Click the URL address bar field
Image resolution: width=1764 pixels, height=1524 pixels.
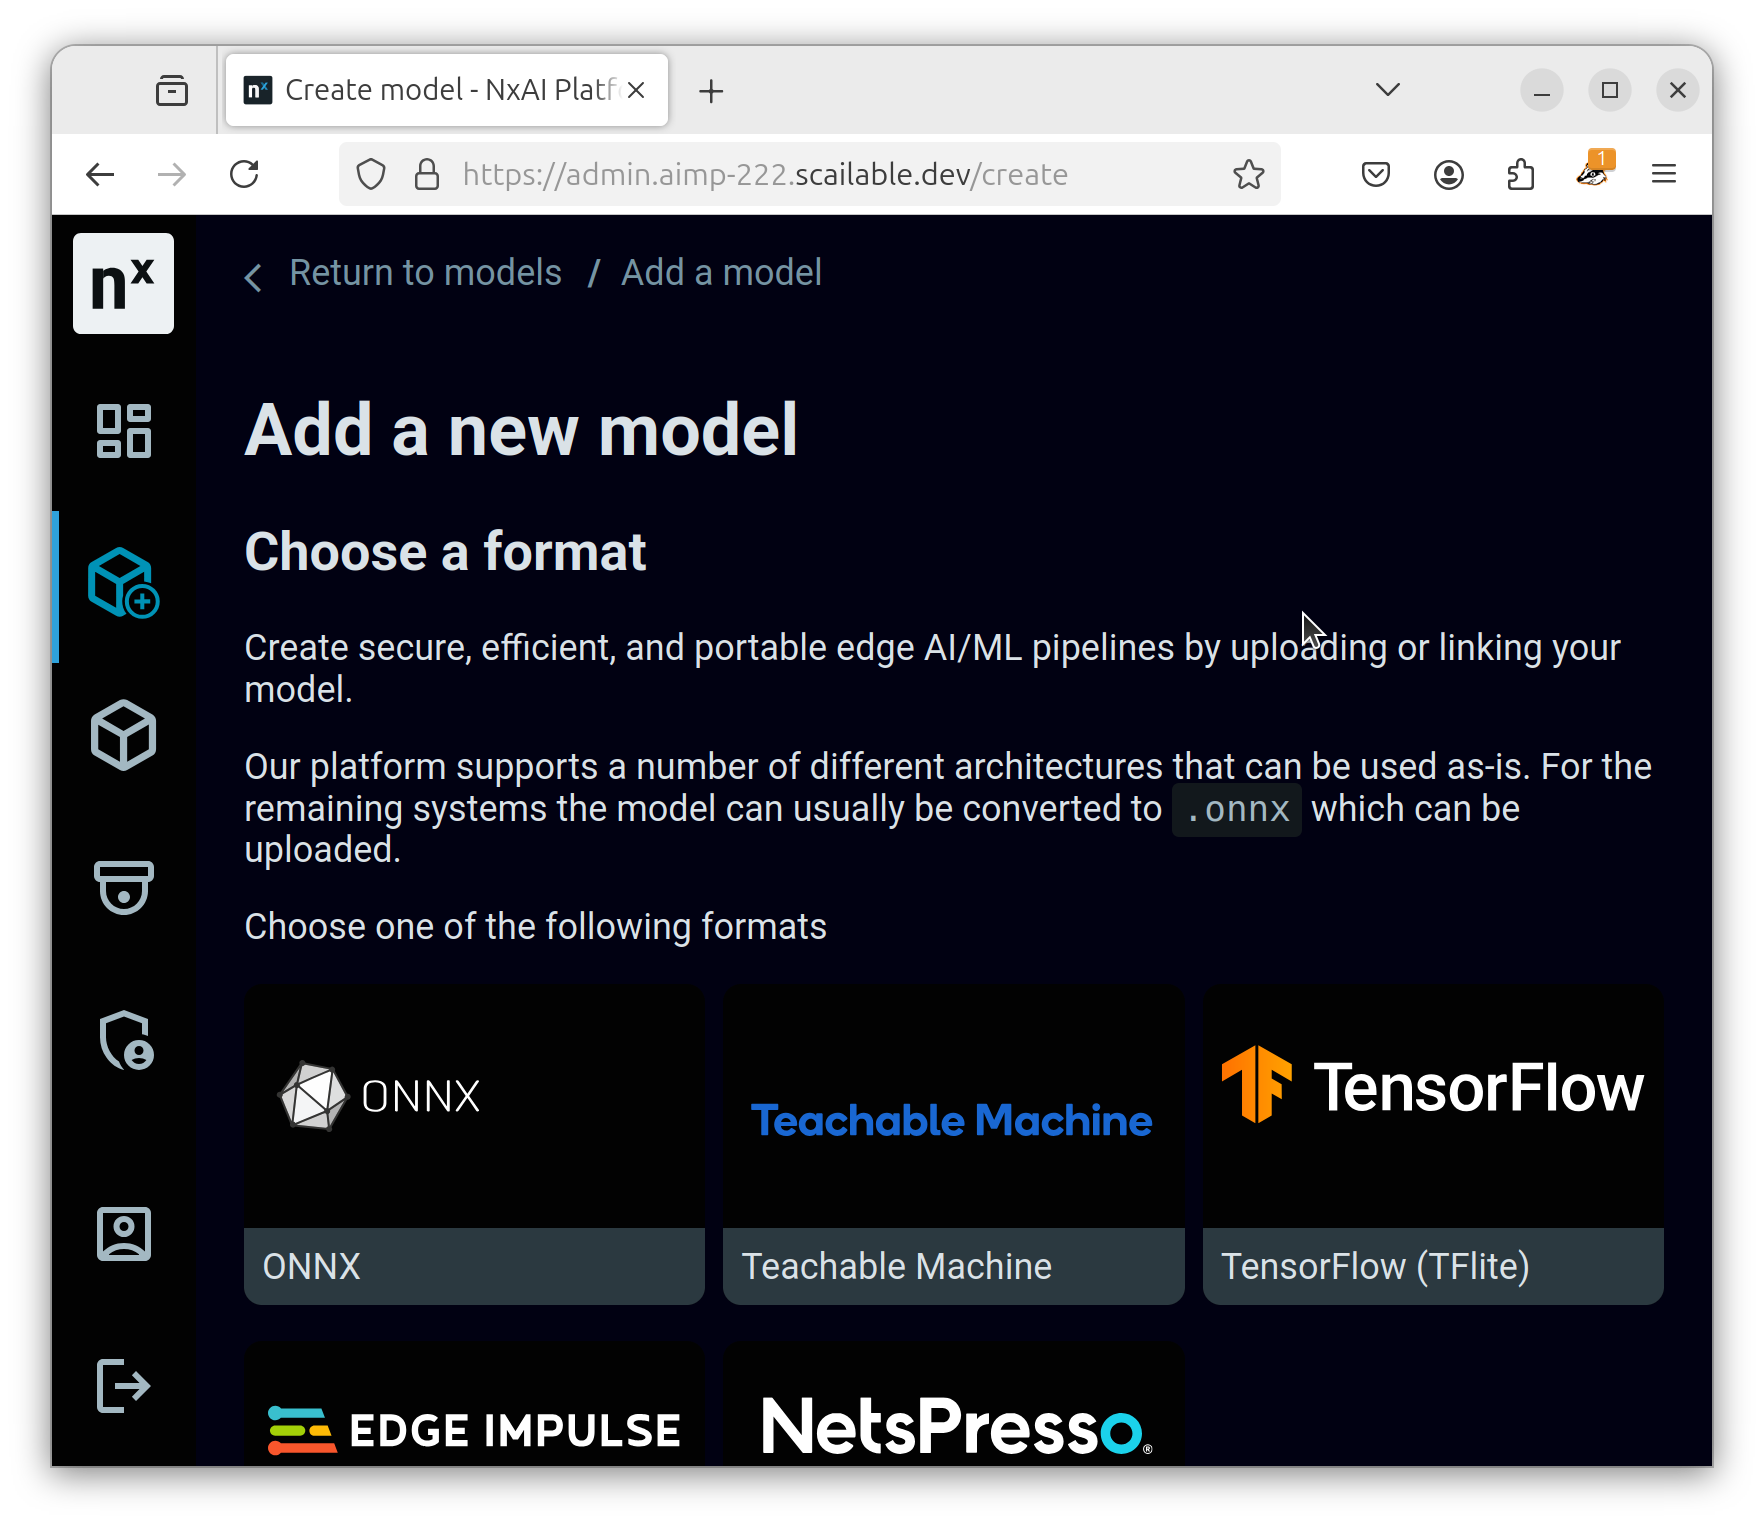[x=800, y=175]
